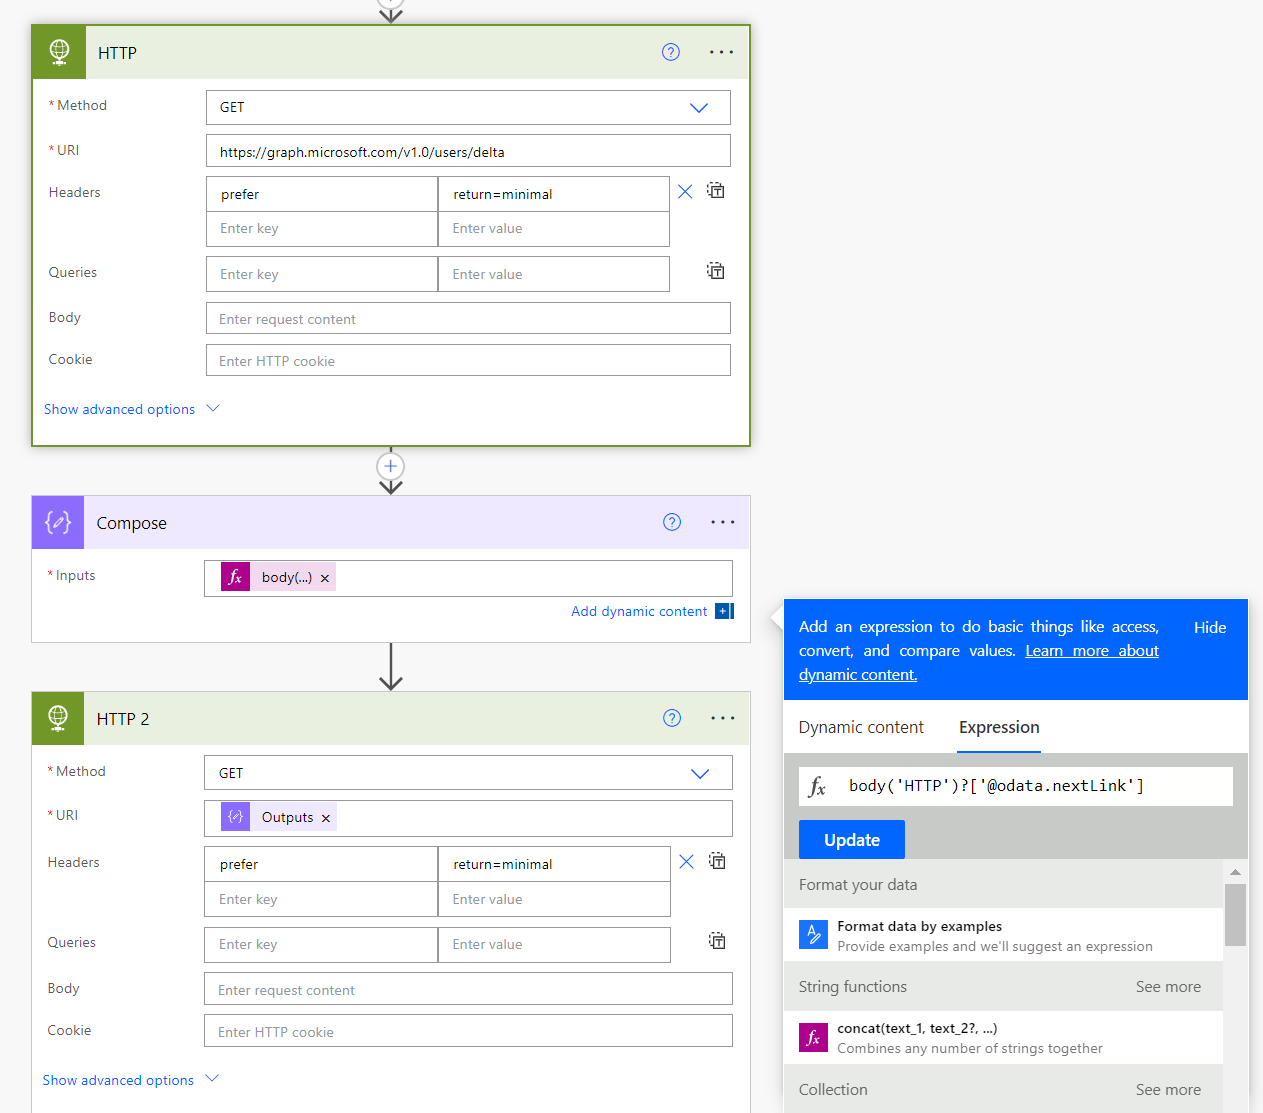The image size is (1263, 1113).
Task: Click the HTTP Queries value field
Action: pos(554,274)
